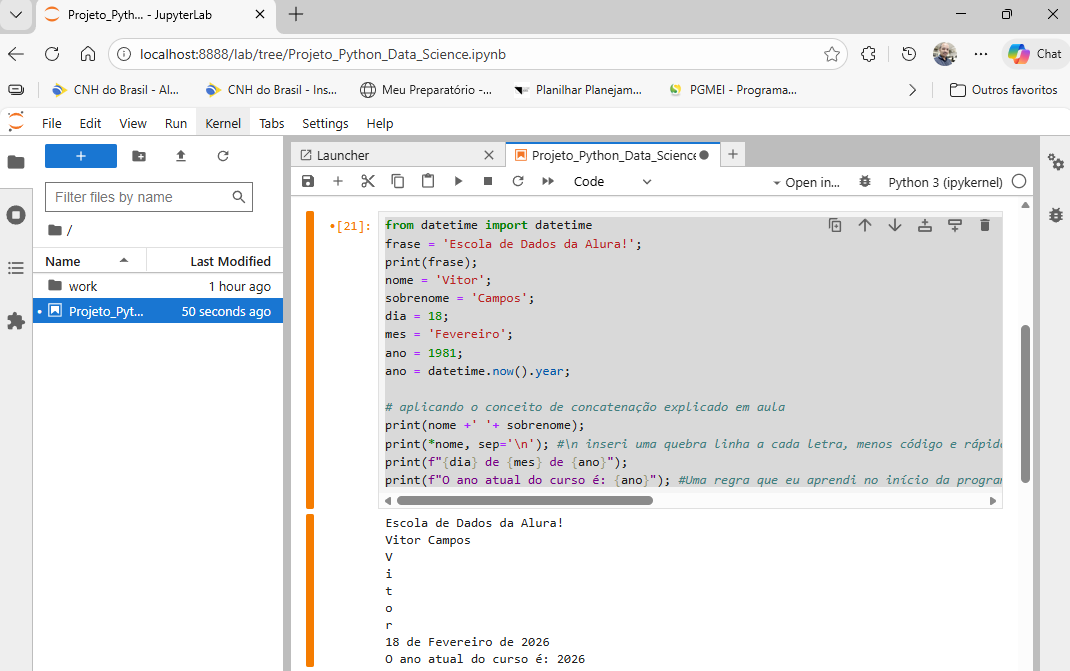Viewport: 1070px width, 671px height.
Task: Open the Extension Manager puzzle icon
Action: tap(16, 321)
